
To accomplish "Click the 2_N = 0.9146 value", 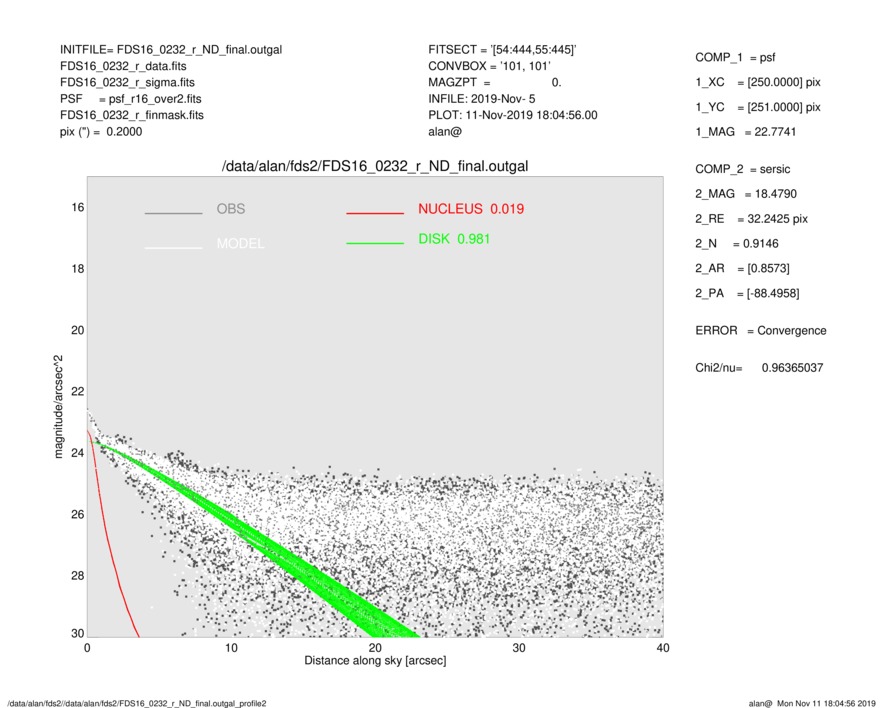I will (x=737, y=244).
